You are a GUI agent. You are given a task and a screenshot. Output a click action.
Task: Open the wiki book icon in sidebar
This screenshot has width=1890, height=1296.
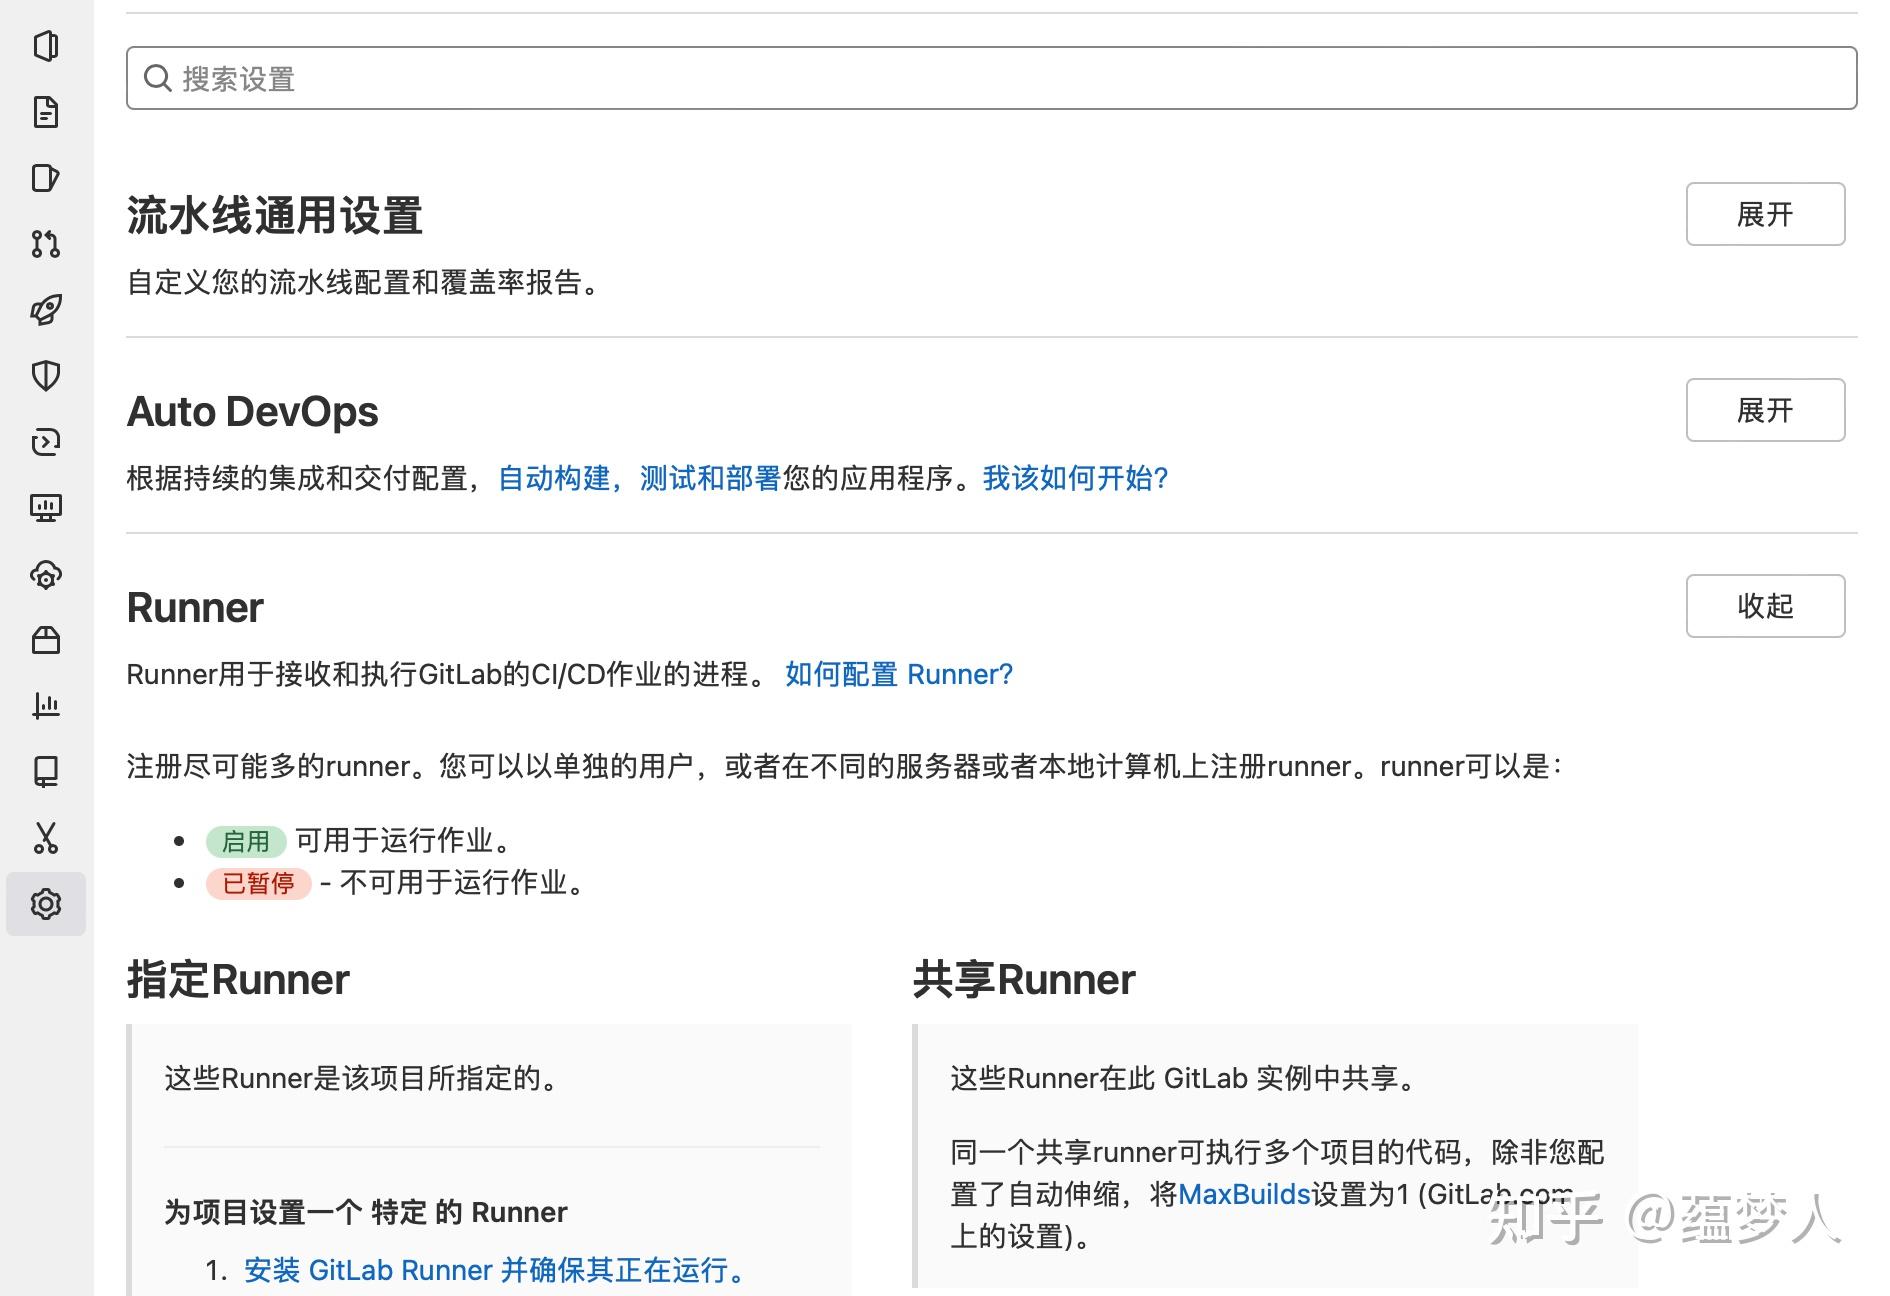(46, 771)
